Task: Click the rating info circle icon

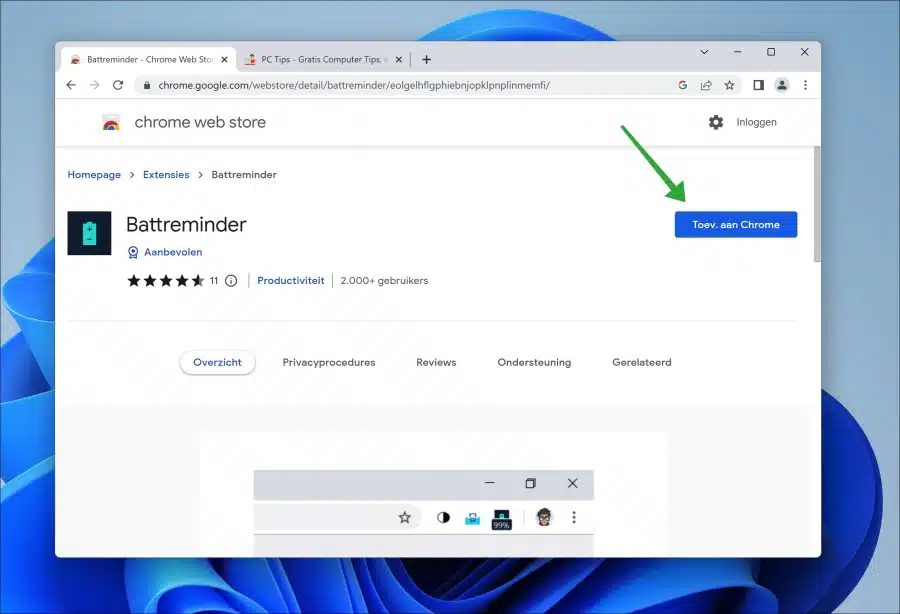Action: pos(231,281)
